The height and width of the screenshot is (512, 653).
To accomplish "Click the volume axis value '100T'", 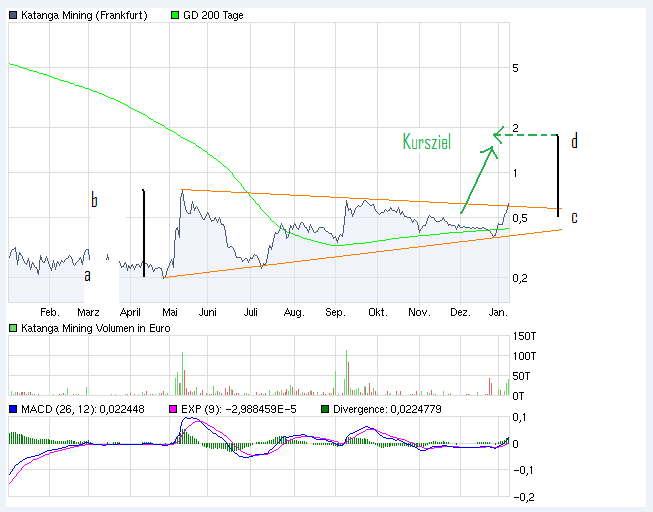I will [x=524, y=356].
